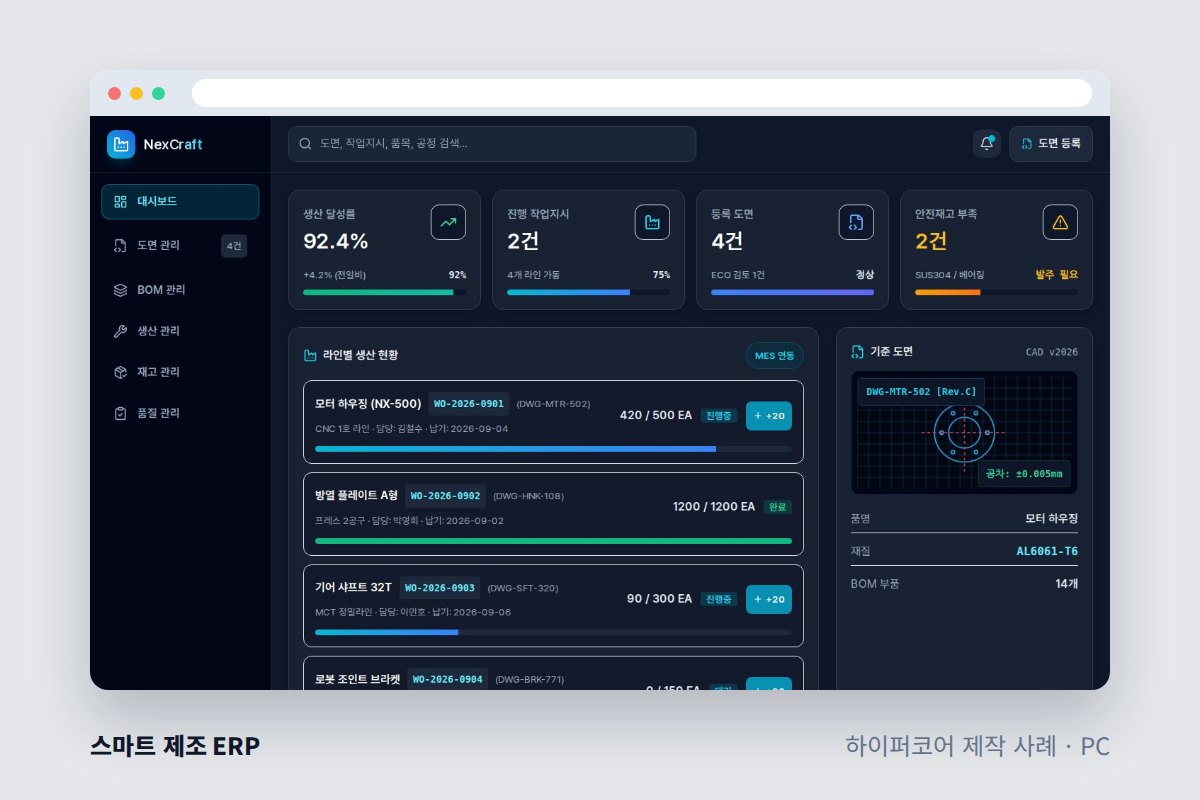Open BOM 관리 in the sidebar
This screenshot has width=1200, height=800.
click(180, 290)
